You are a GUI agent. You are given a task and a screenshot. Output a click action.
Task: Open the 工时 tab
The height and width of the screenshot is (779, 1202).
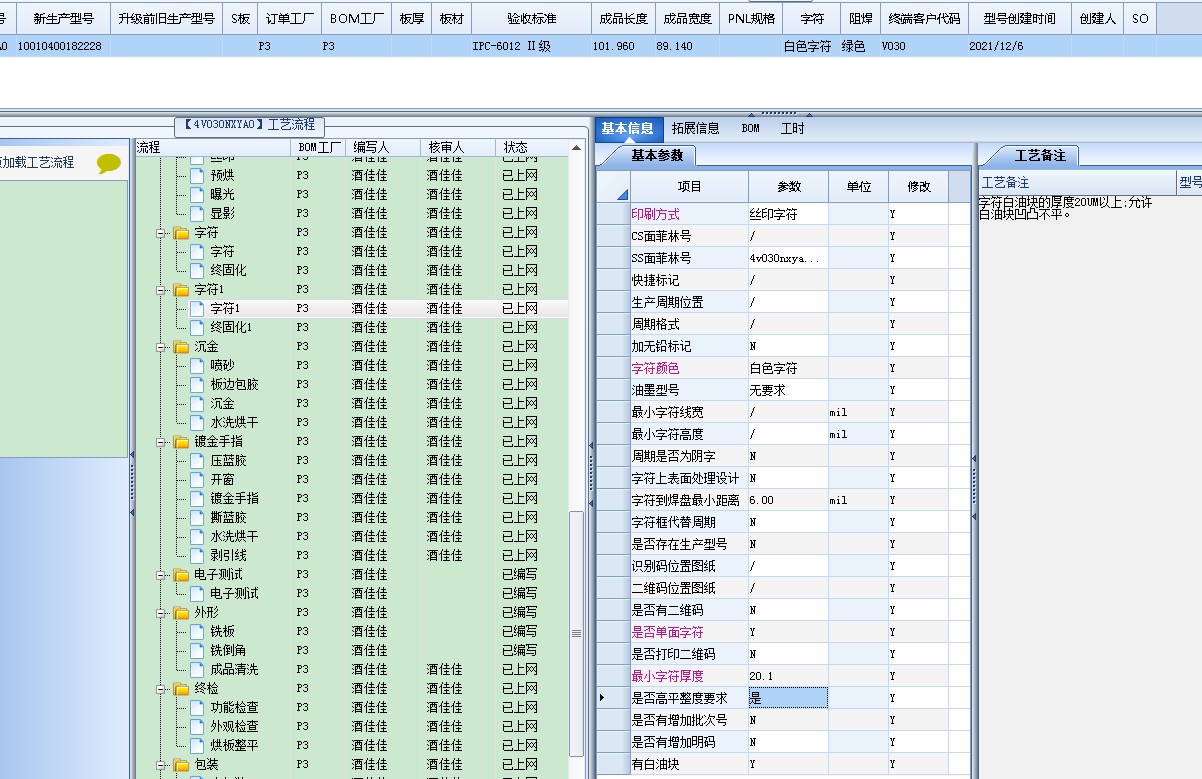click(792, 128)
